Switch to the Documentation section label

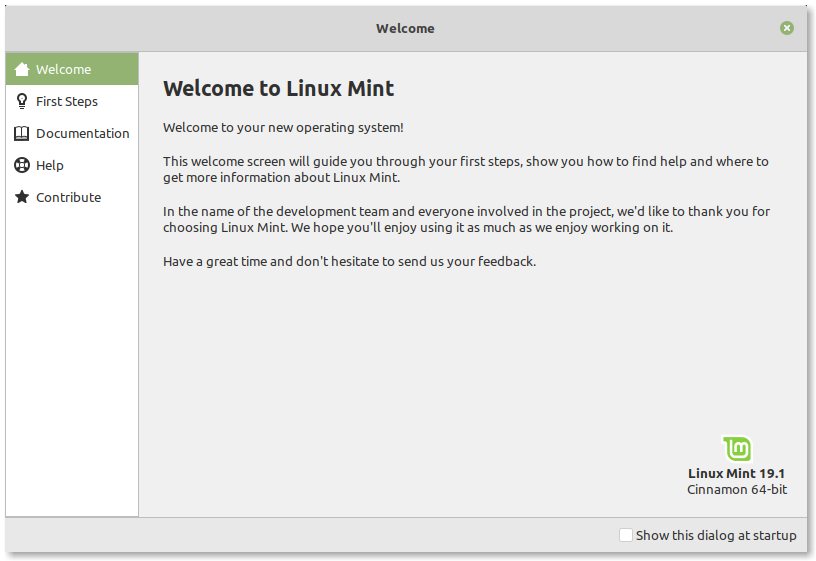[x=83, y=133]
